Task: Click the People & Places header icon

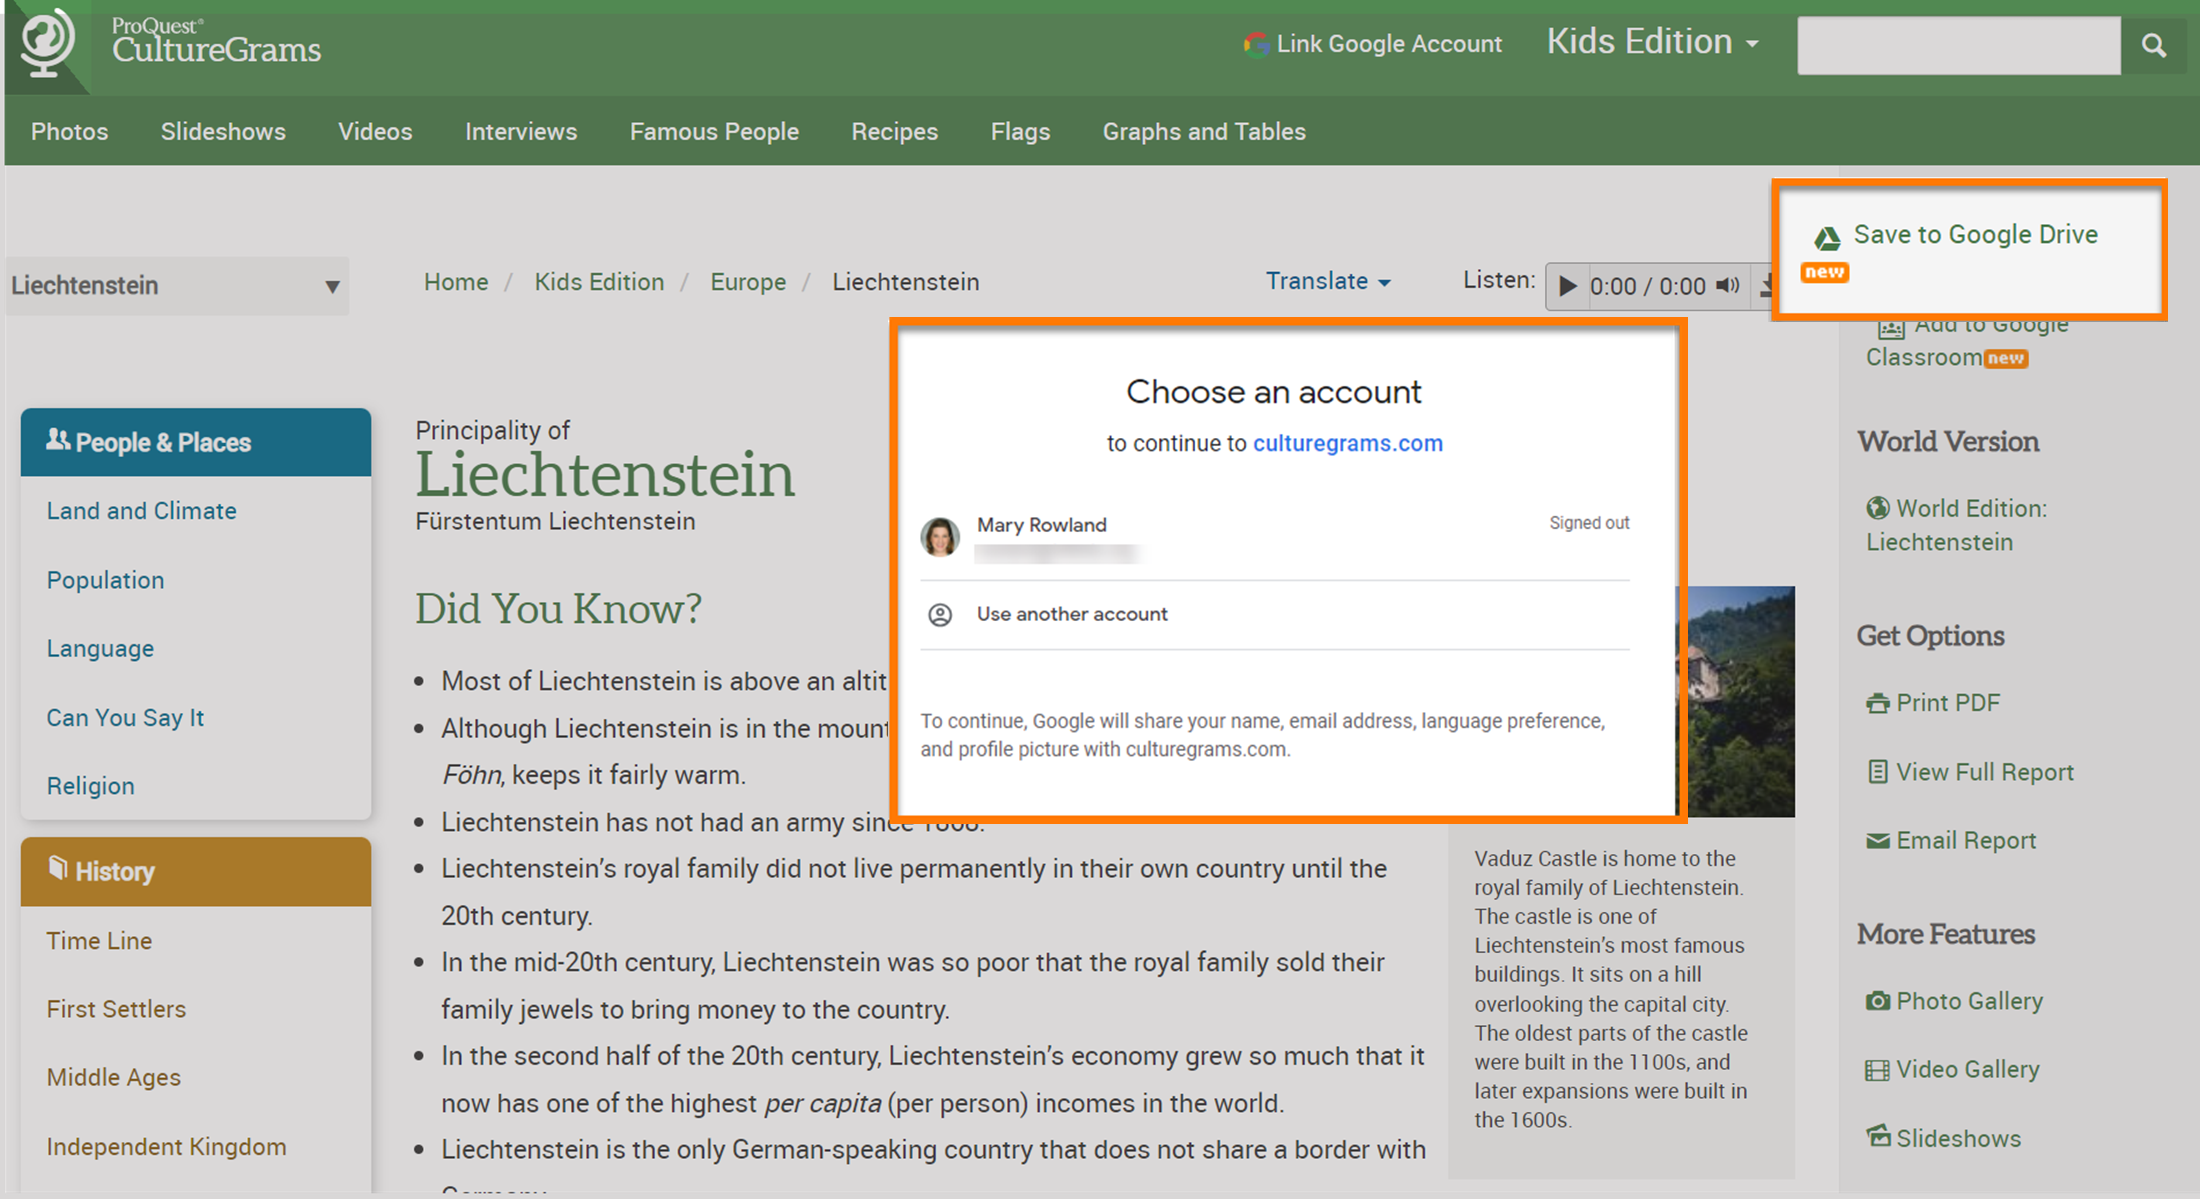Action: (58, 440)
